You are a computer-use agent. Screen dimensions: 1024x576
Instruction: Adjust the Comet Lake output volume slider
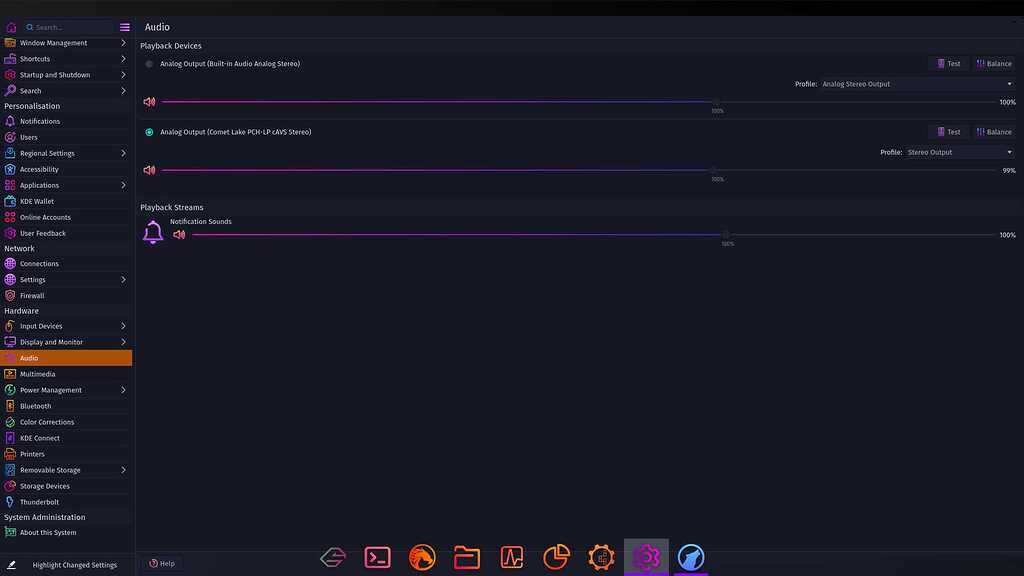coord(712,170)
